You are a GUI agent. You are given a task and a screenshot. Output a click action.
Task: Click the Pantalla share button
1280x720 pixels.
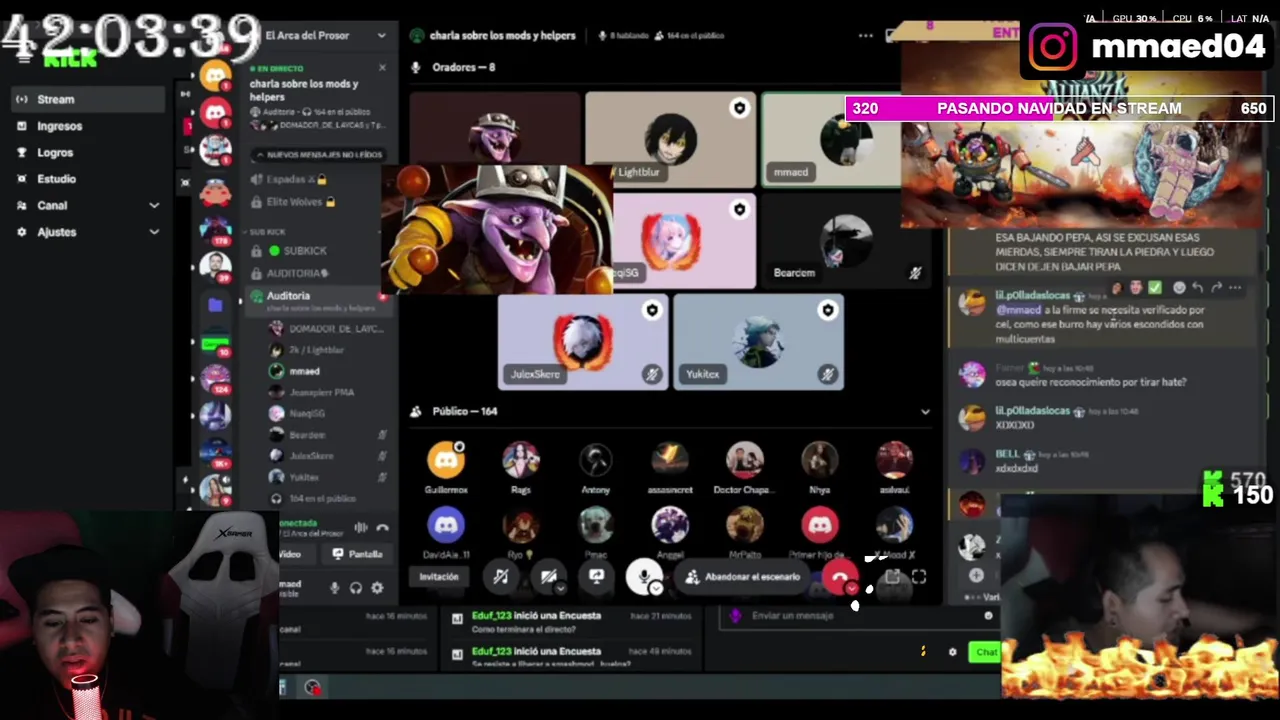[358, 554]
